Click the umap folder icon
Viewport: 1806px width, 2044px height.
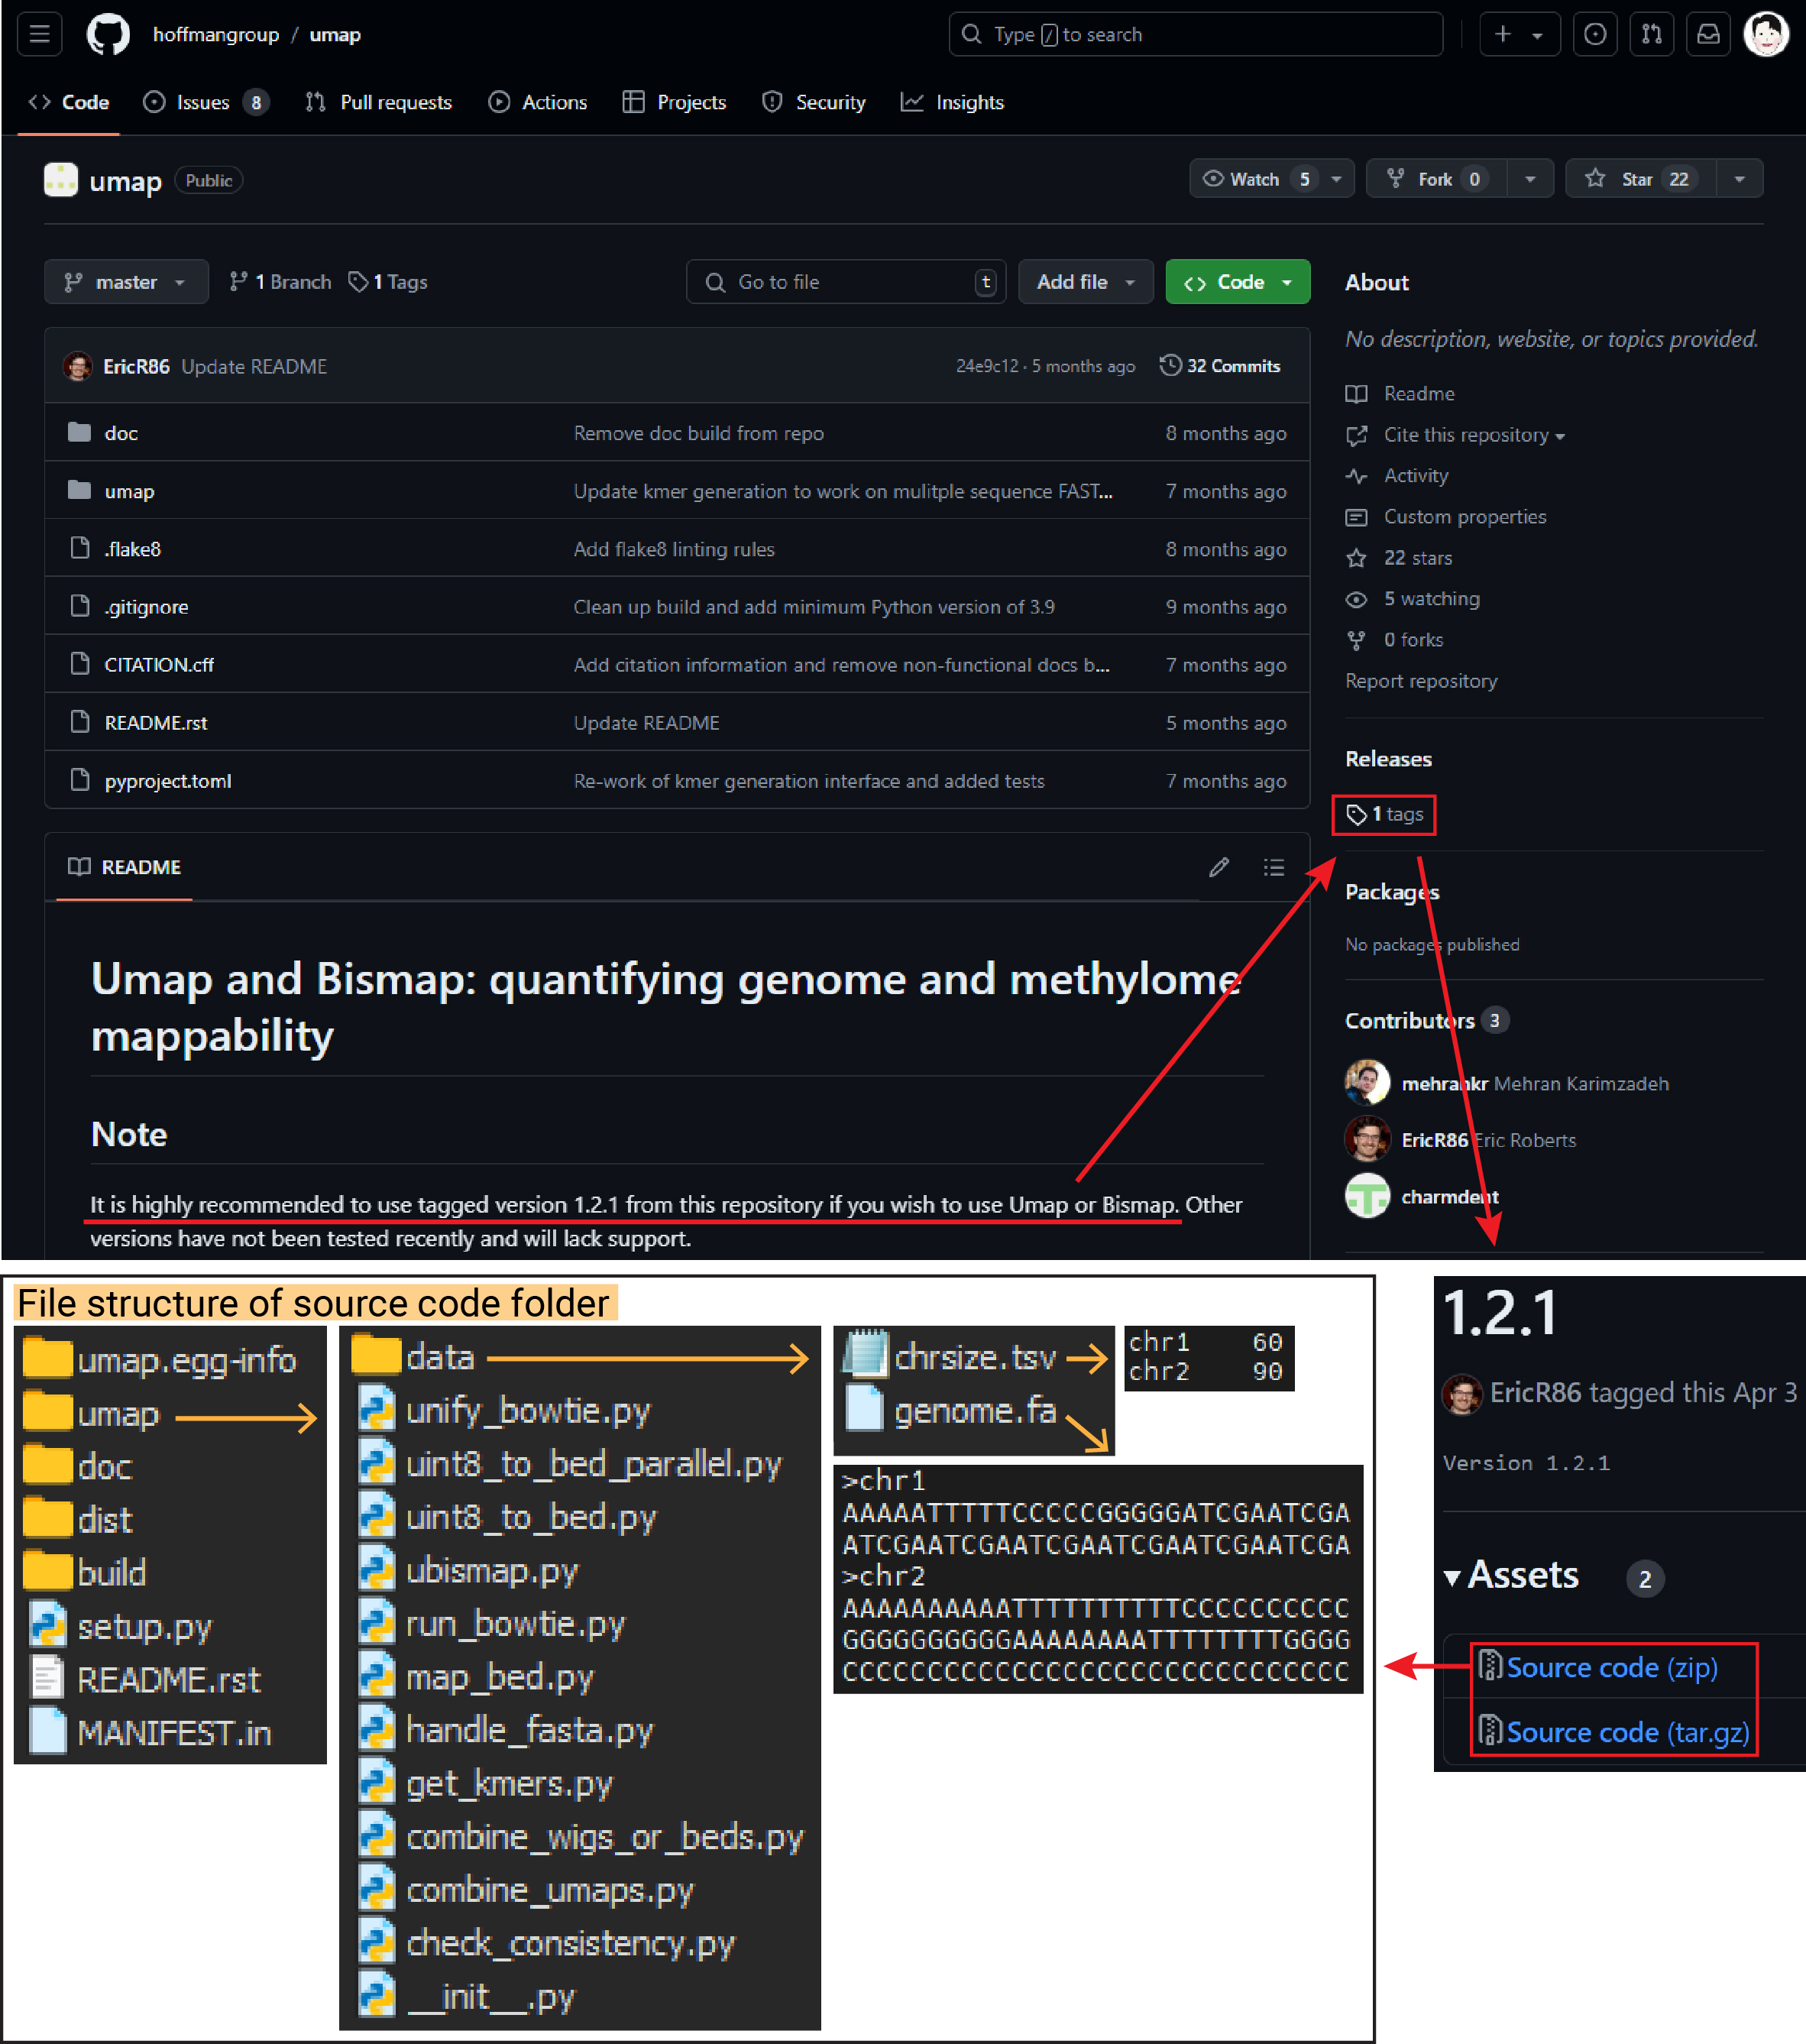pyautogui.click(x=79, y=490)
